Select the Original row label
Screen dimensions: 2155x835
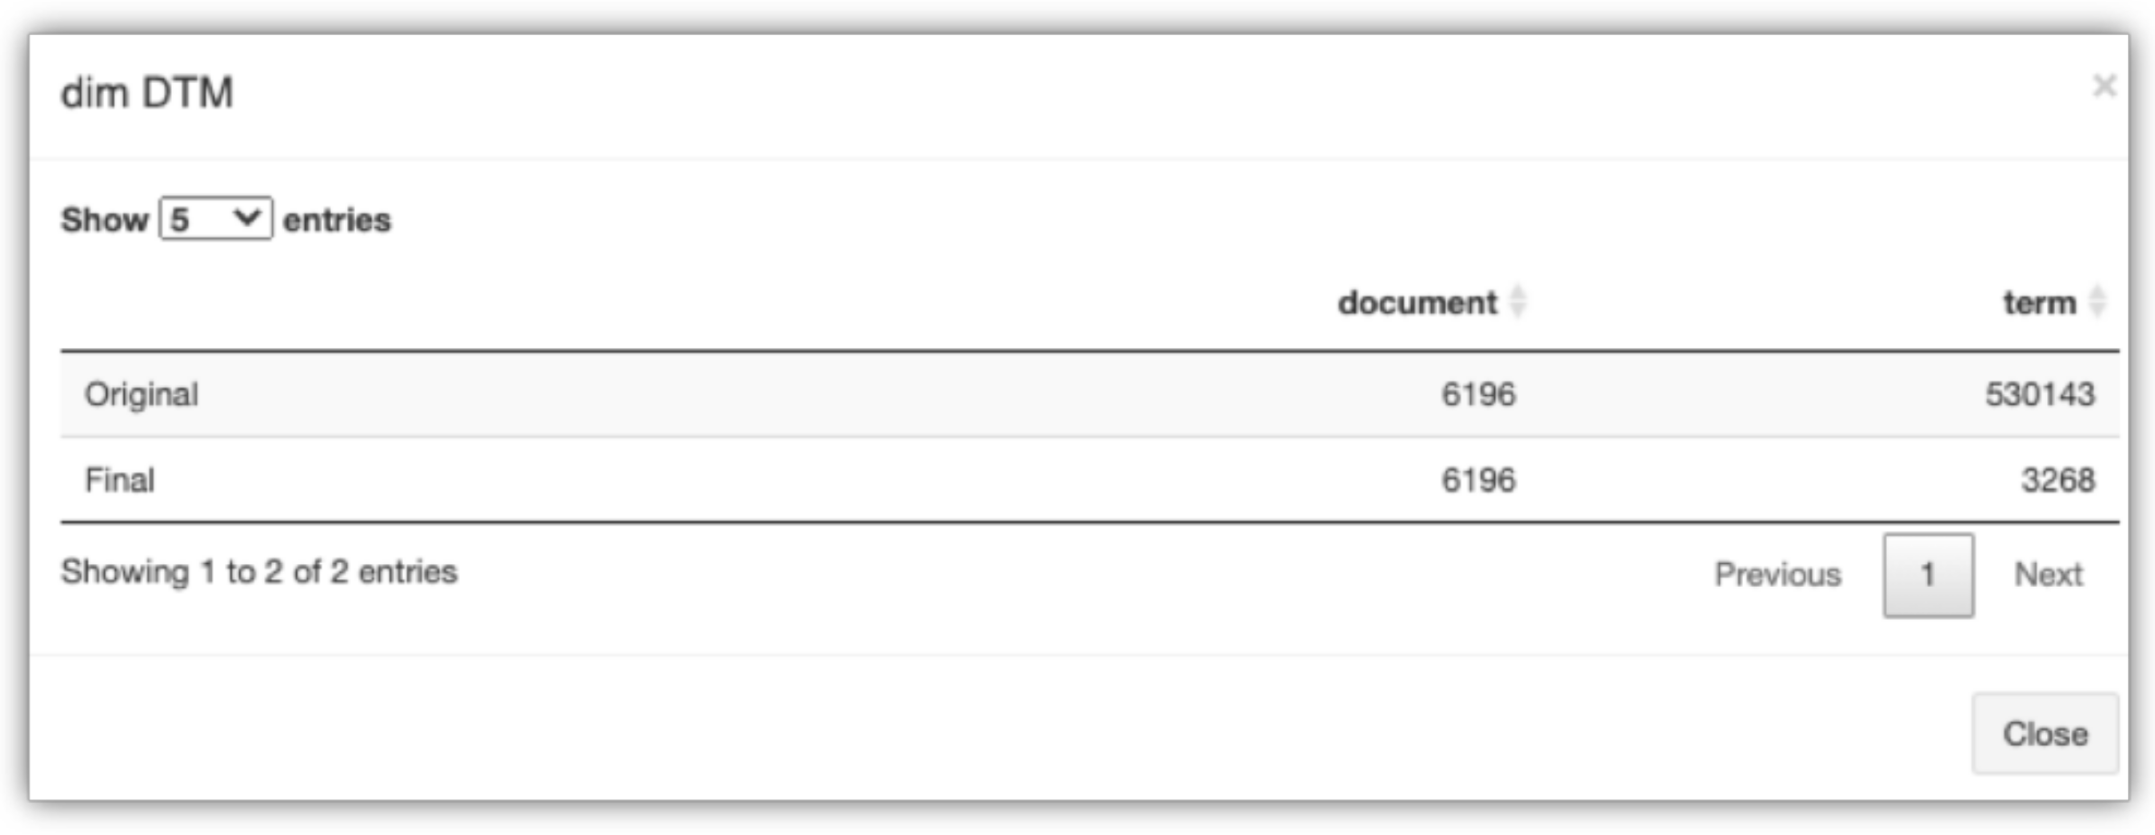(141, 394)
